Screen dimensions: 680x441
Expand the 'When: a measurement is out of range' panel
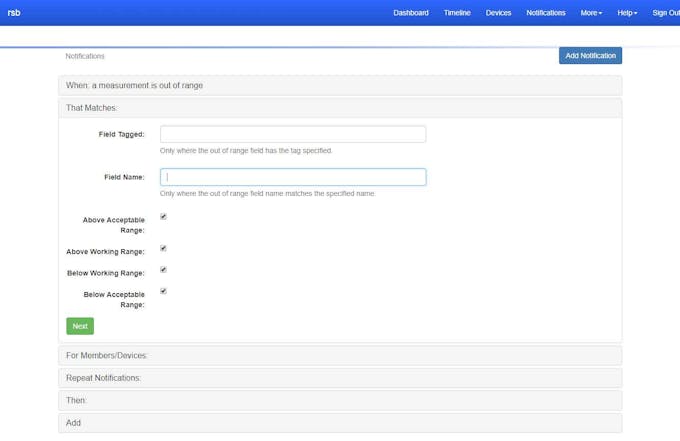[340, 85]
